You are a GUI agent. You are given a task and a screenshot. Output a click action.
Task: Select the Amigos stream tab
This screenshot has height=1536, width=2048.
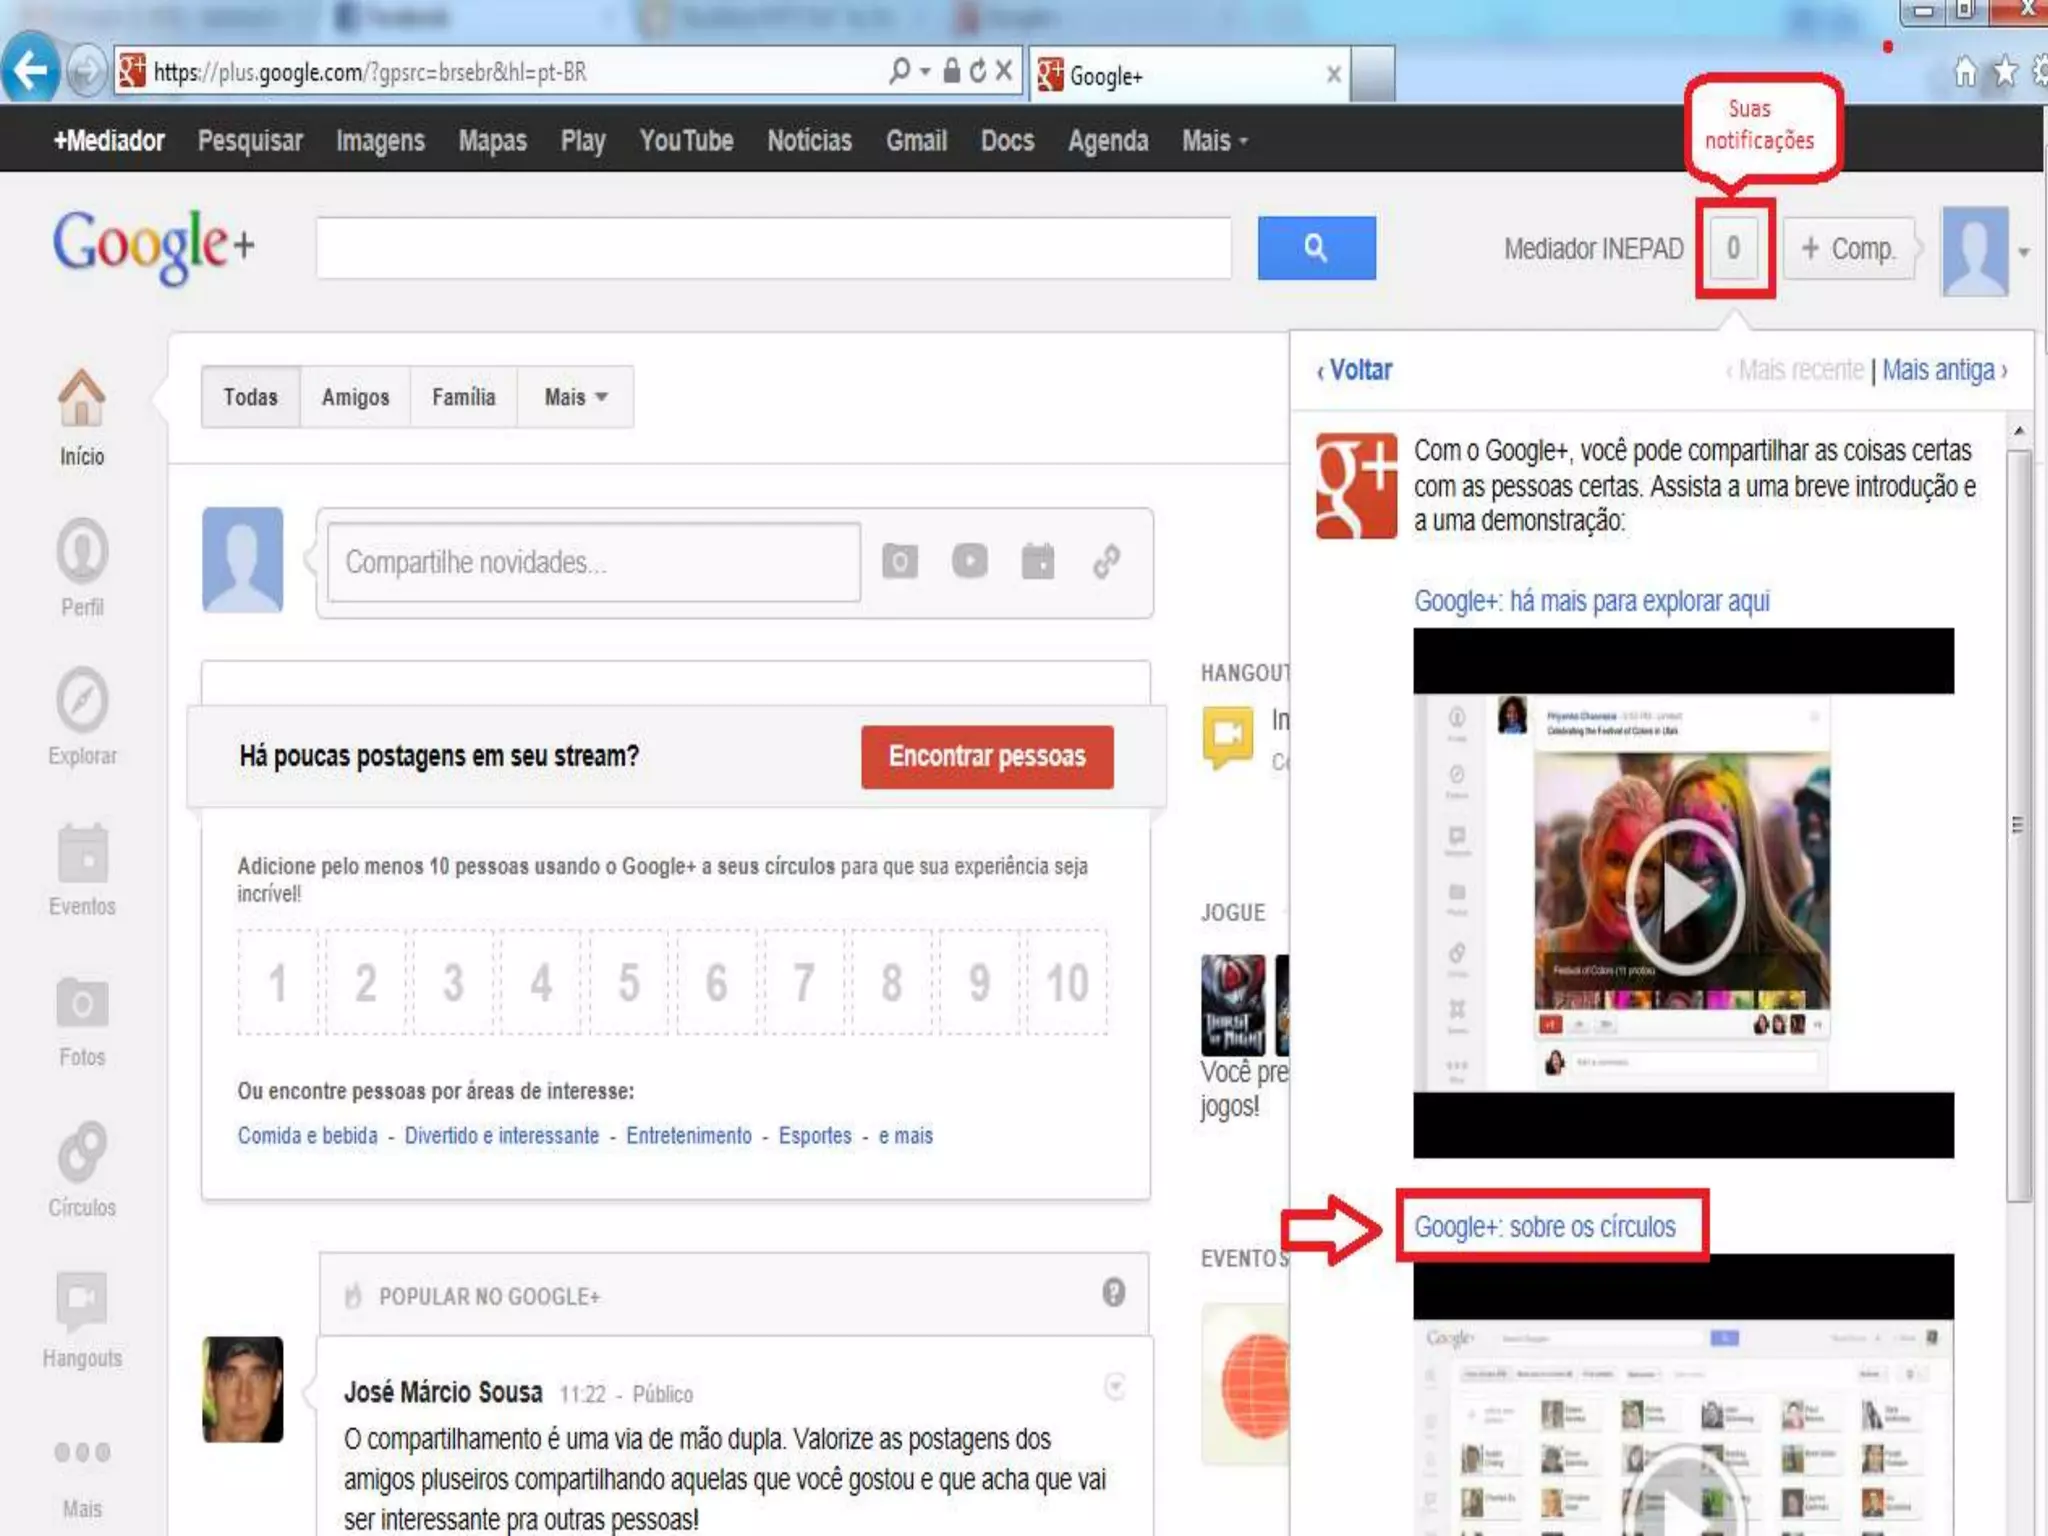[x=355, y=397]
